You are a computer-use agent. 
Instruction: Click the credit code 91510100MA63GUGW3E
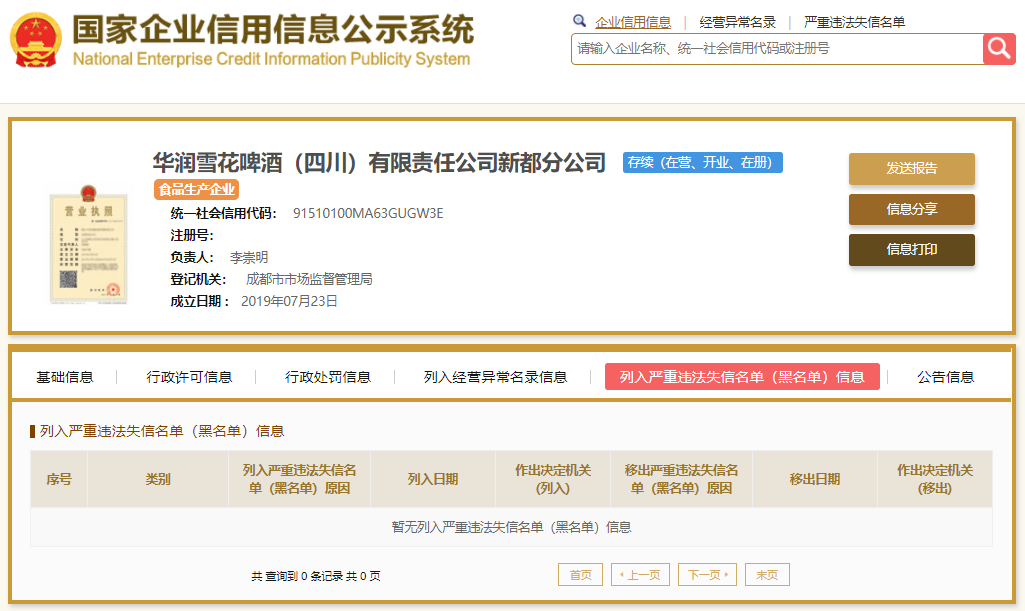coord(368,213)
